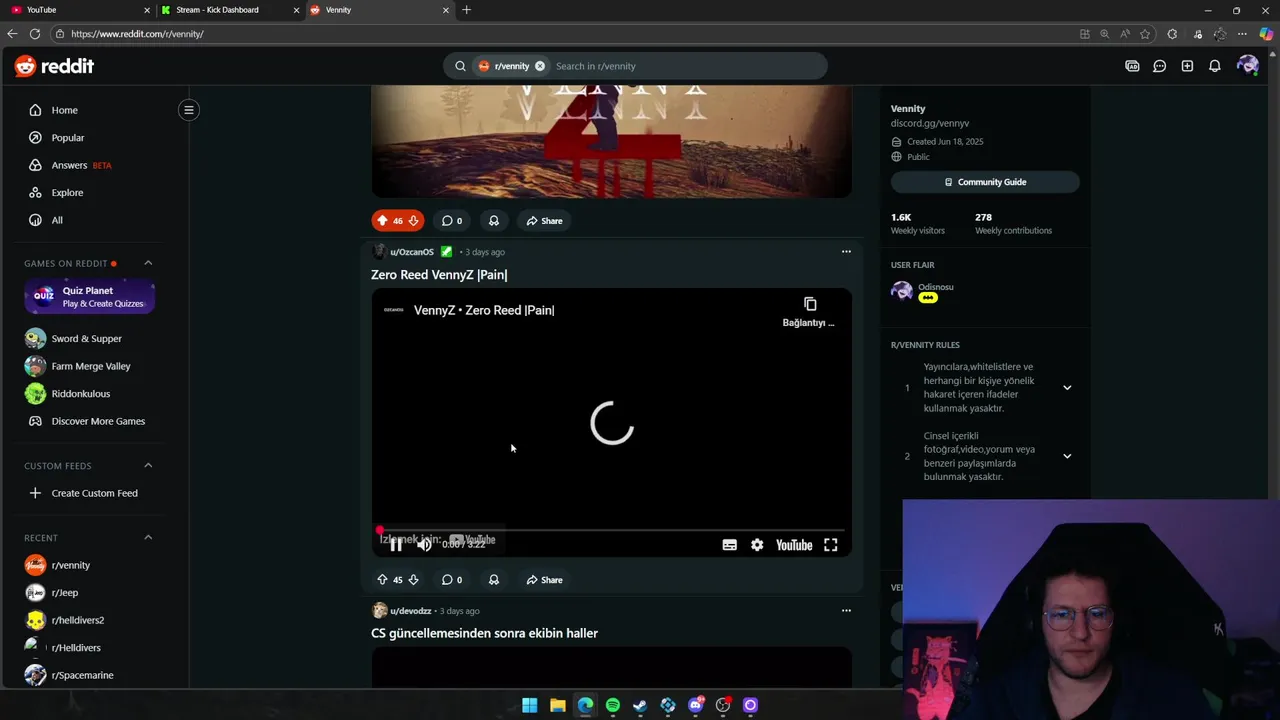Image resolution: width=1280 pixels, height=720 pixels.
Task: Seek on the YouTube video progress bar
Action: 612,530
